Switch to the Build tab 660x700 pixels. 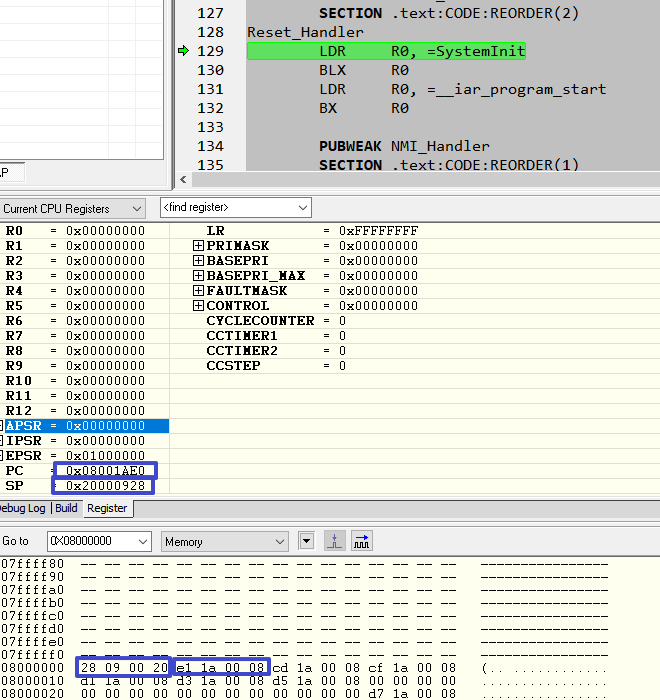[66, 508]
